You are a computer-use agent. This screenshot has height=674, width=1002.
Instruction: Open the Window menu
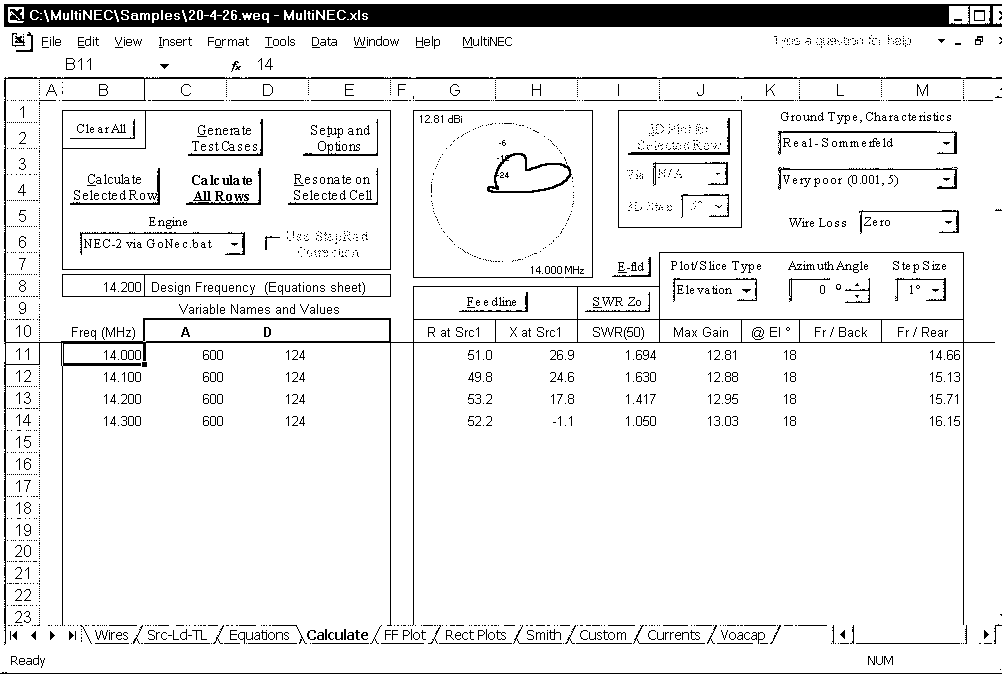pyautogui.click(x=376, y=42)
